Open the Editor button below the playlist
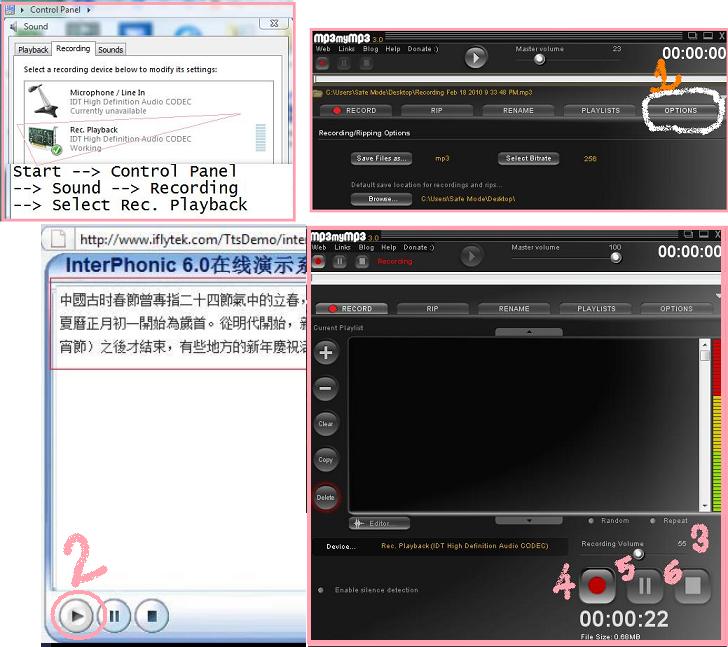 (379, 524)
